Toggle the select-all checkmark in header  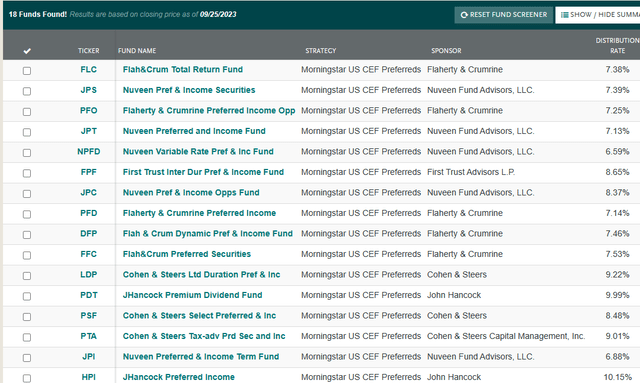[27, 51]
